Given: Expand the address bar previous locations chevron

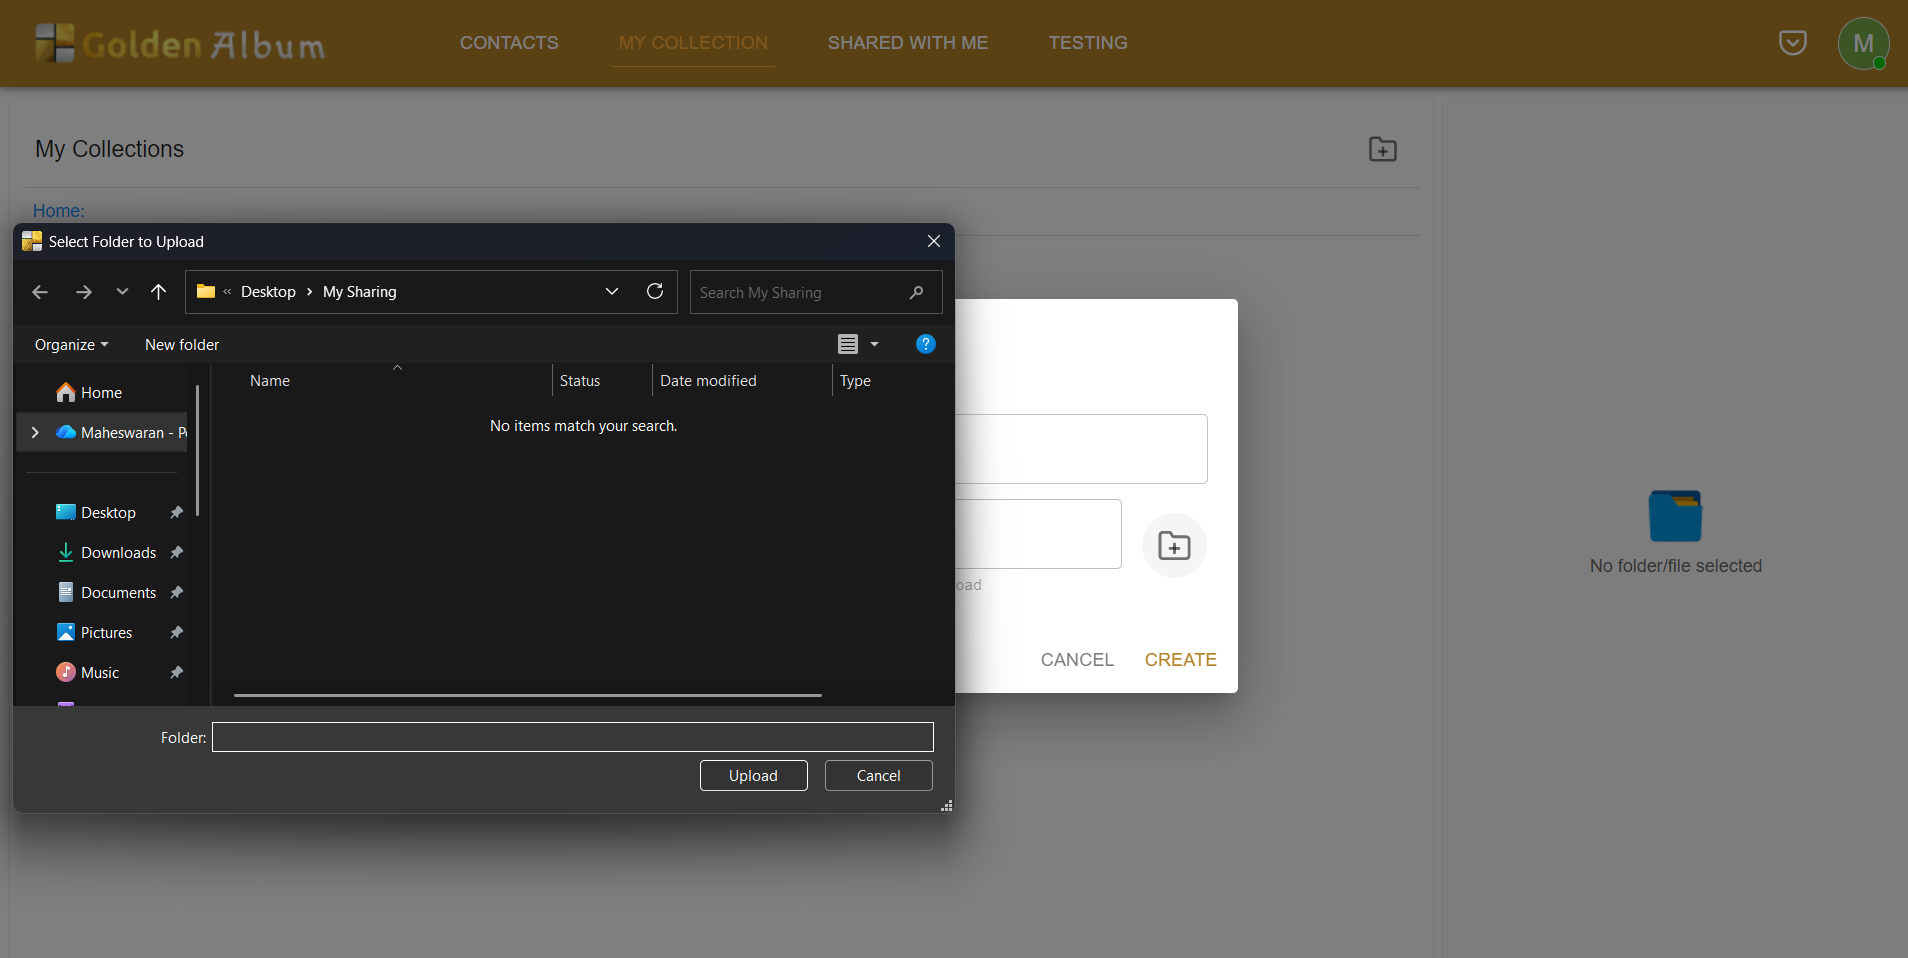Looking at the screenshot, I should click(x=611, y=291).
